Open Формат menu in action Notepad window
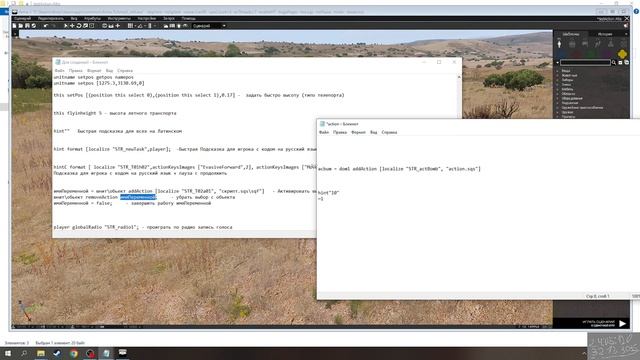The width and height of the screenshot is (640, 360). 358,132
